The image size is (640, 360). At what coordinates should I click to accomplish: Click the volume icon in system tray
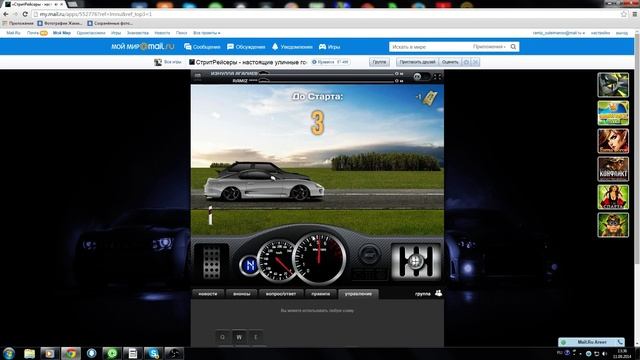pos(604,353)
